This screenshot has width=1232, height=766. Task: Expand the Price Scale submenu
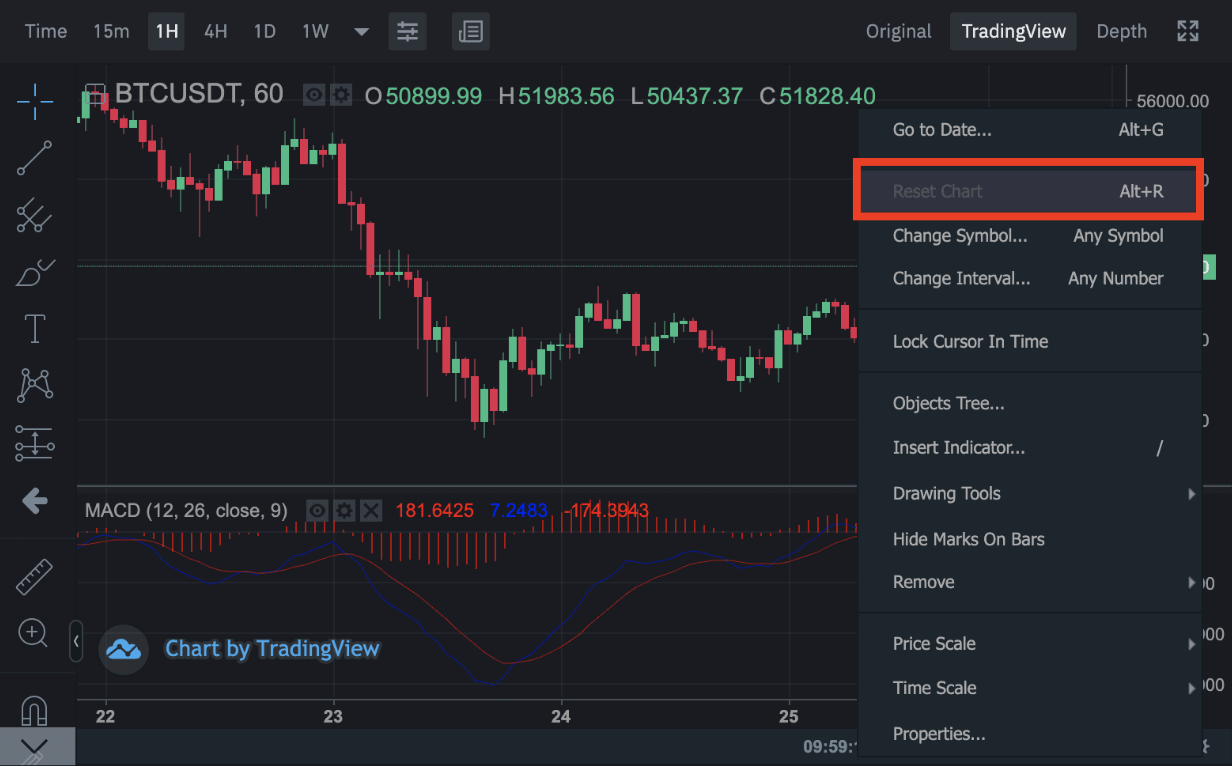point(1030,644)
